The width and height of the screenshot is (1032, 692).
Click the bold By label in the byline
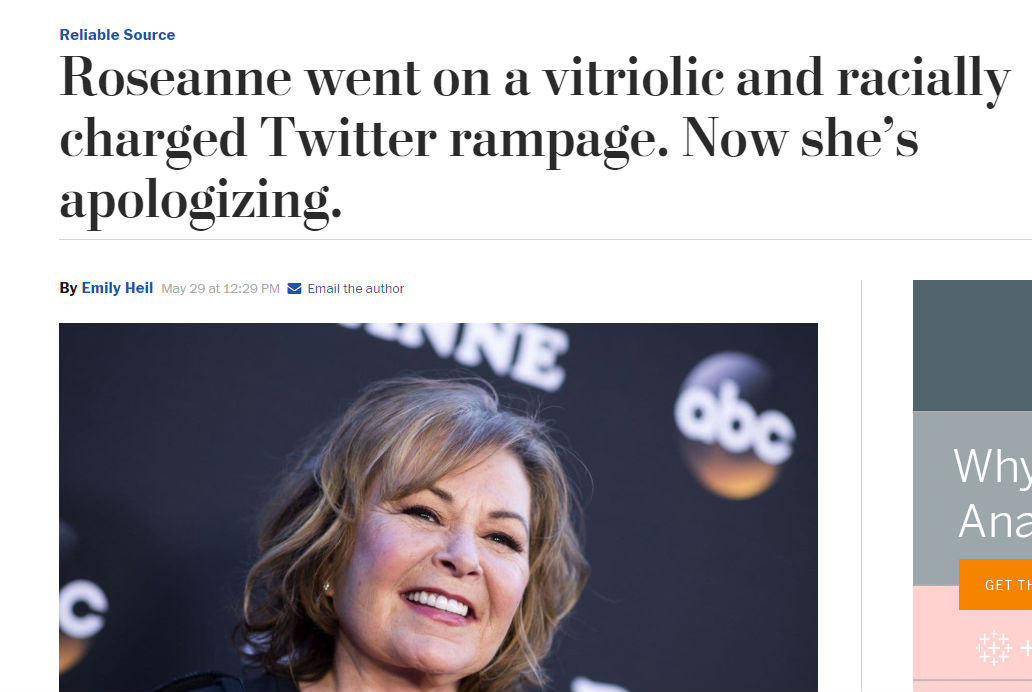[67, 288]
